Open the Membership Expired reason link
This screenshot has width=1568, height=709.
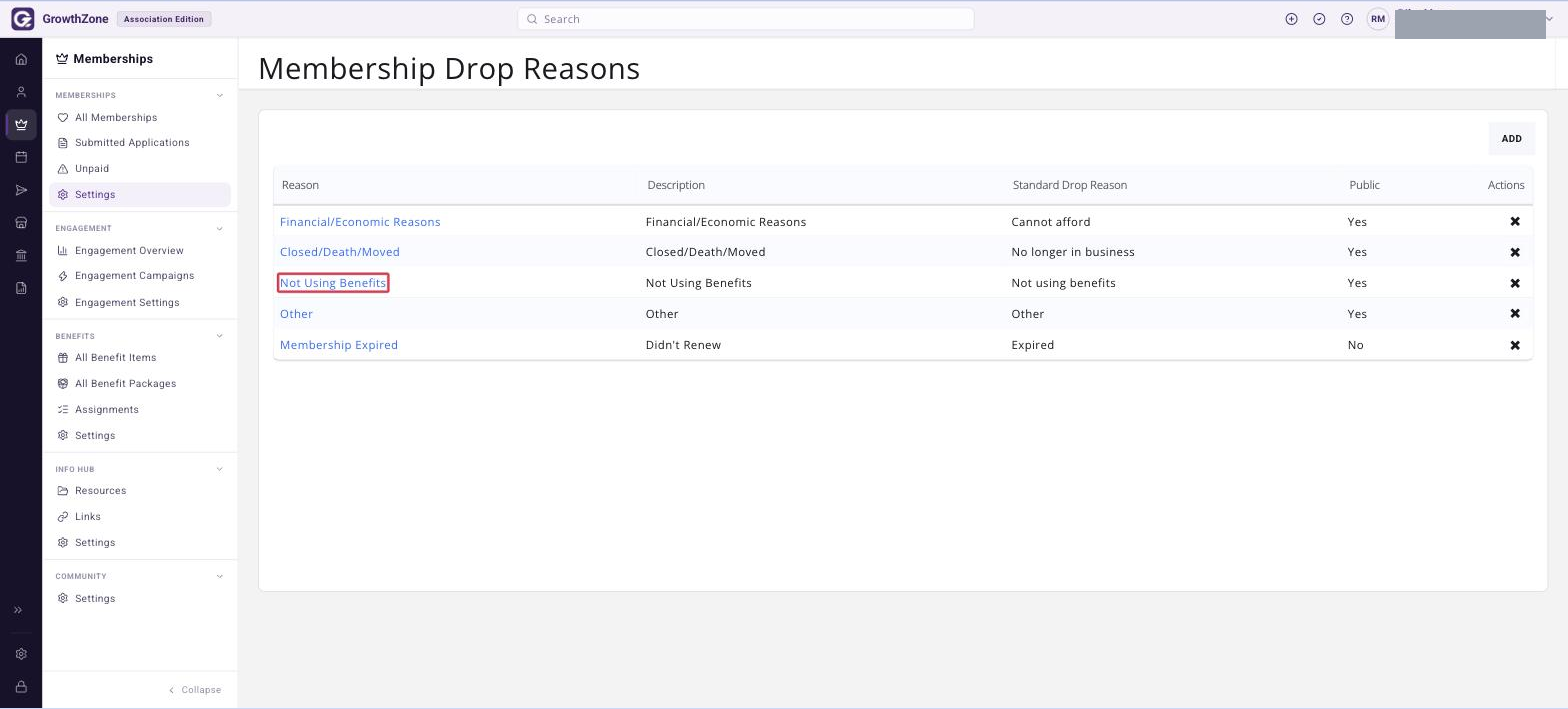339,345
